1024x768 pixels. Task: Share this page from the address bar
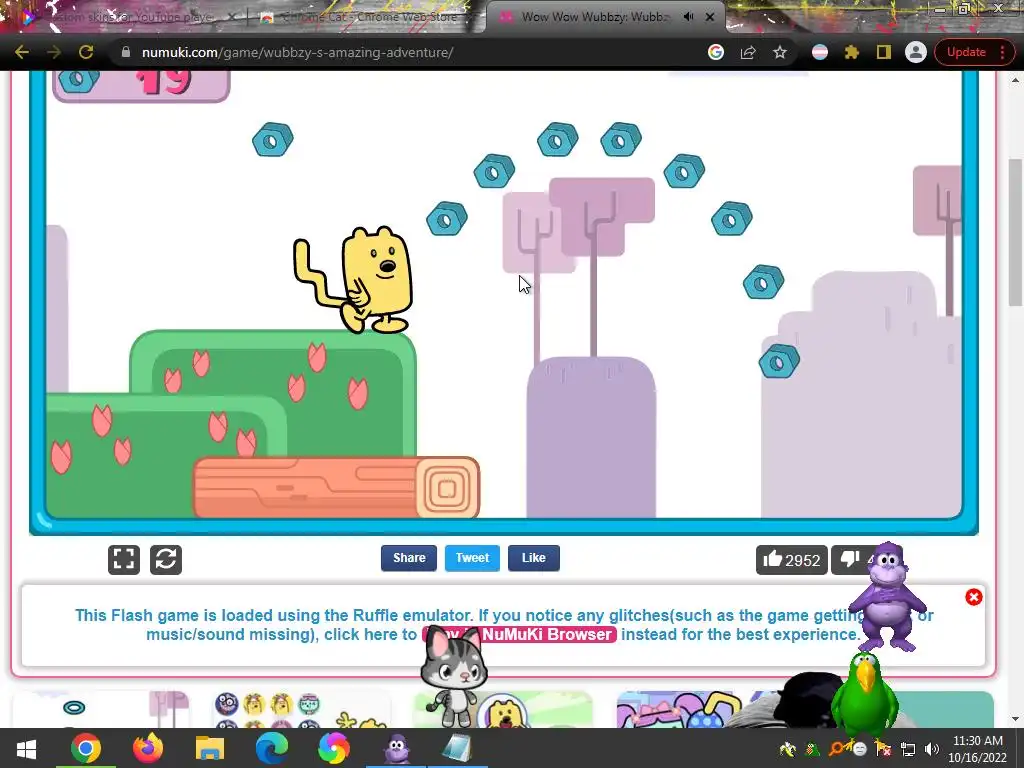[x=748, y=52]
